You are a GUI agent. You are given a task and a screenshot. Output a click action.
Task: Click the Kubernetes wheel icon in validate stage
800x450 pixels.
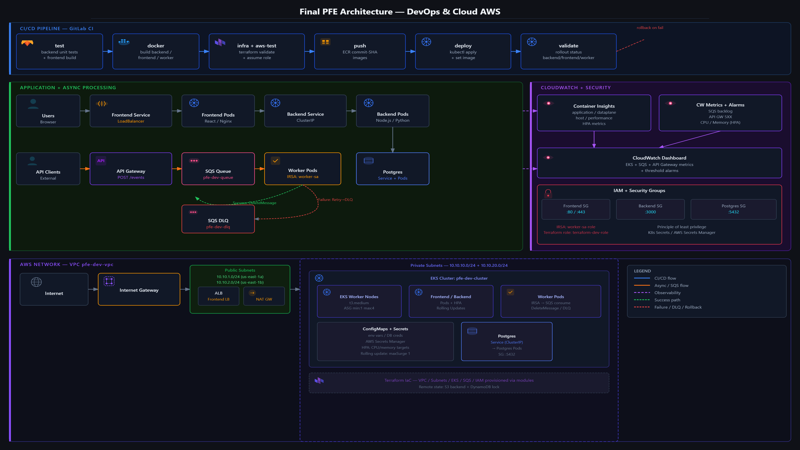click(532, 42)
